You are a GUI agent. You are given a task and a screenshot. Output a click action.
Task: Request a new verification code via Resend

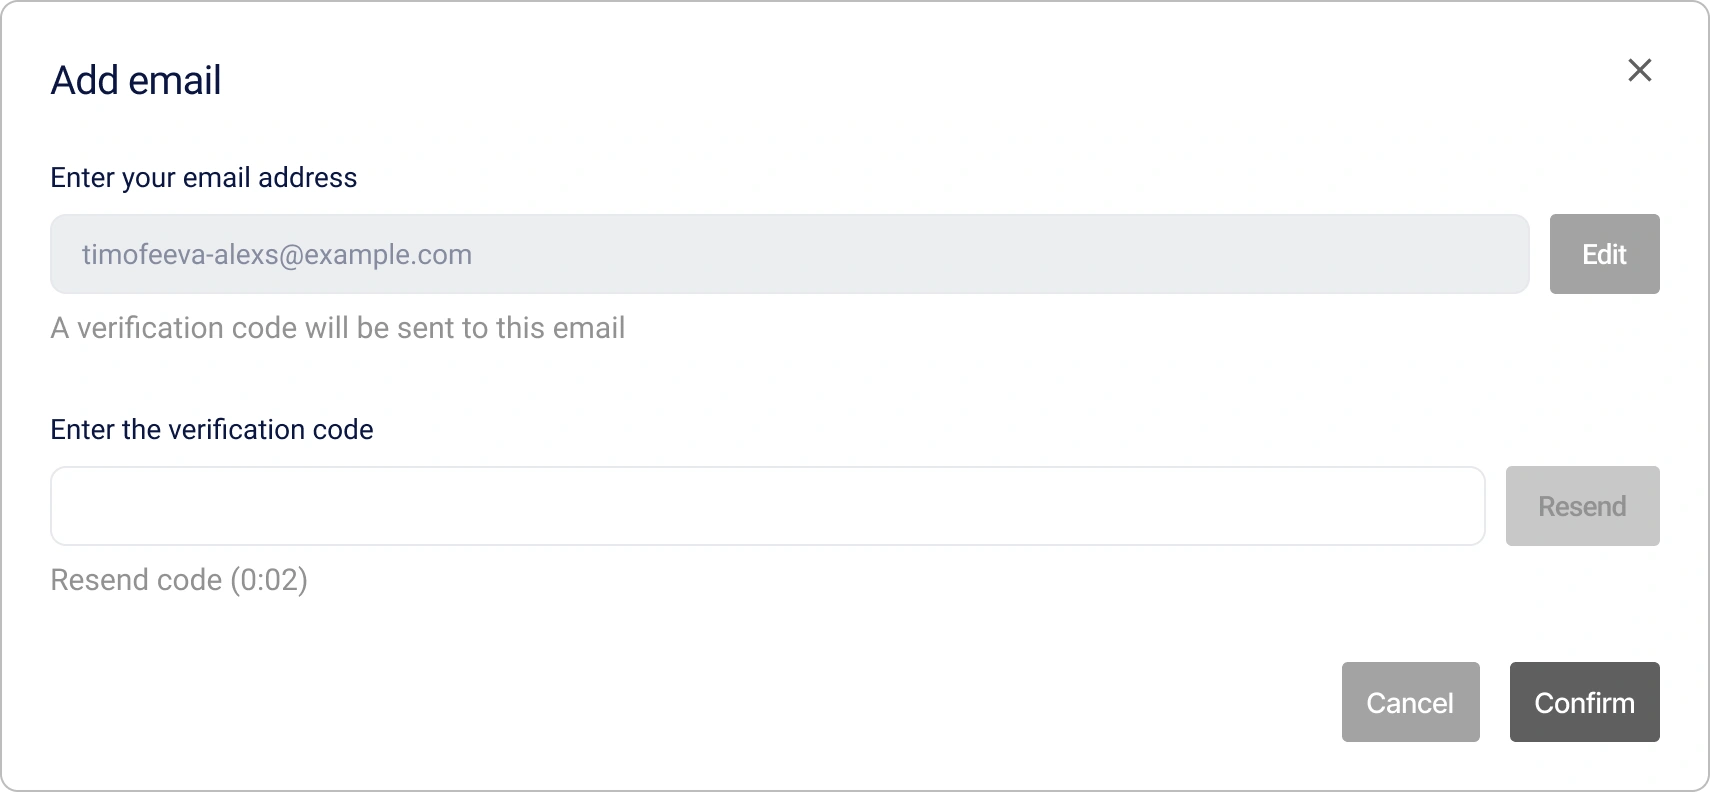(1582, 506)
